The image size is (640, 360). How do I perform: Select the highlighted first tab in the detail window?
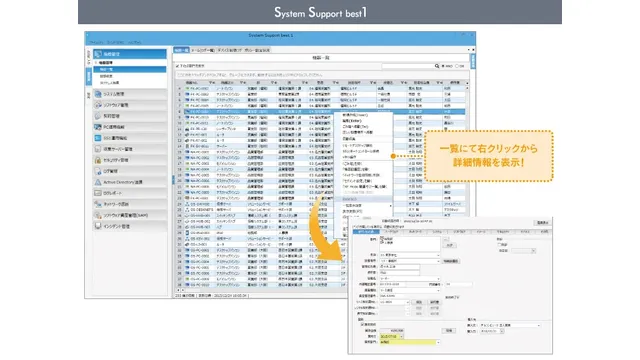(x=366, y=231)
